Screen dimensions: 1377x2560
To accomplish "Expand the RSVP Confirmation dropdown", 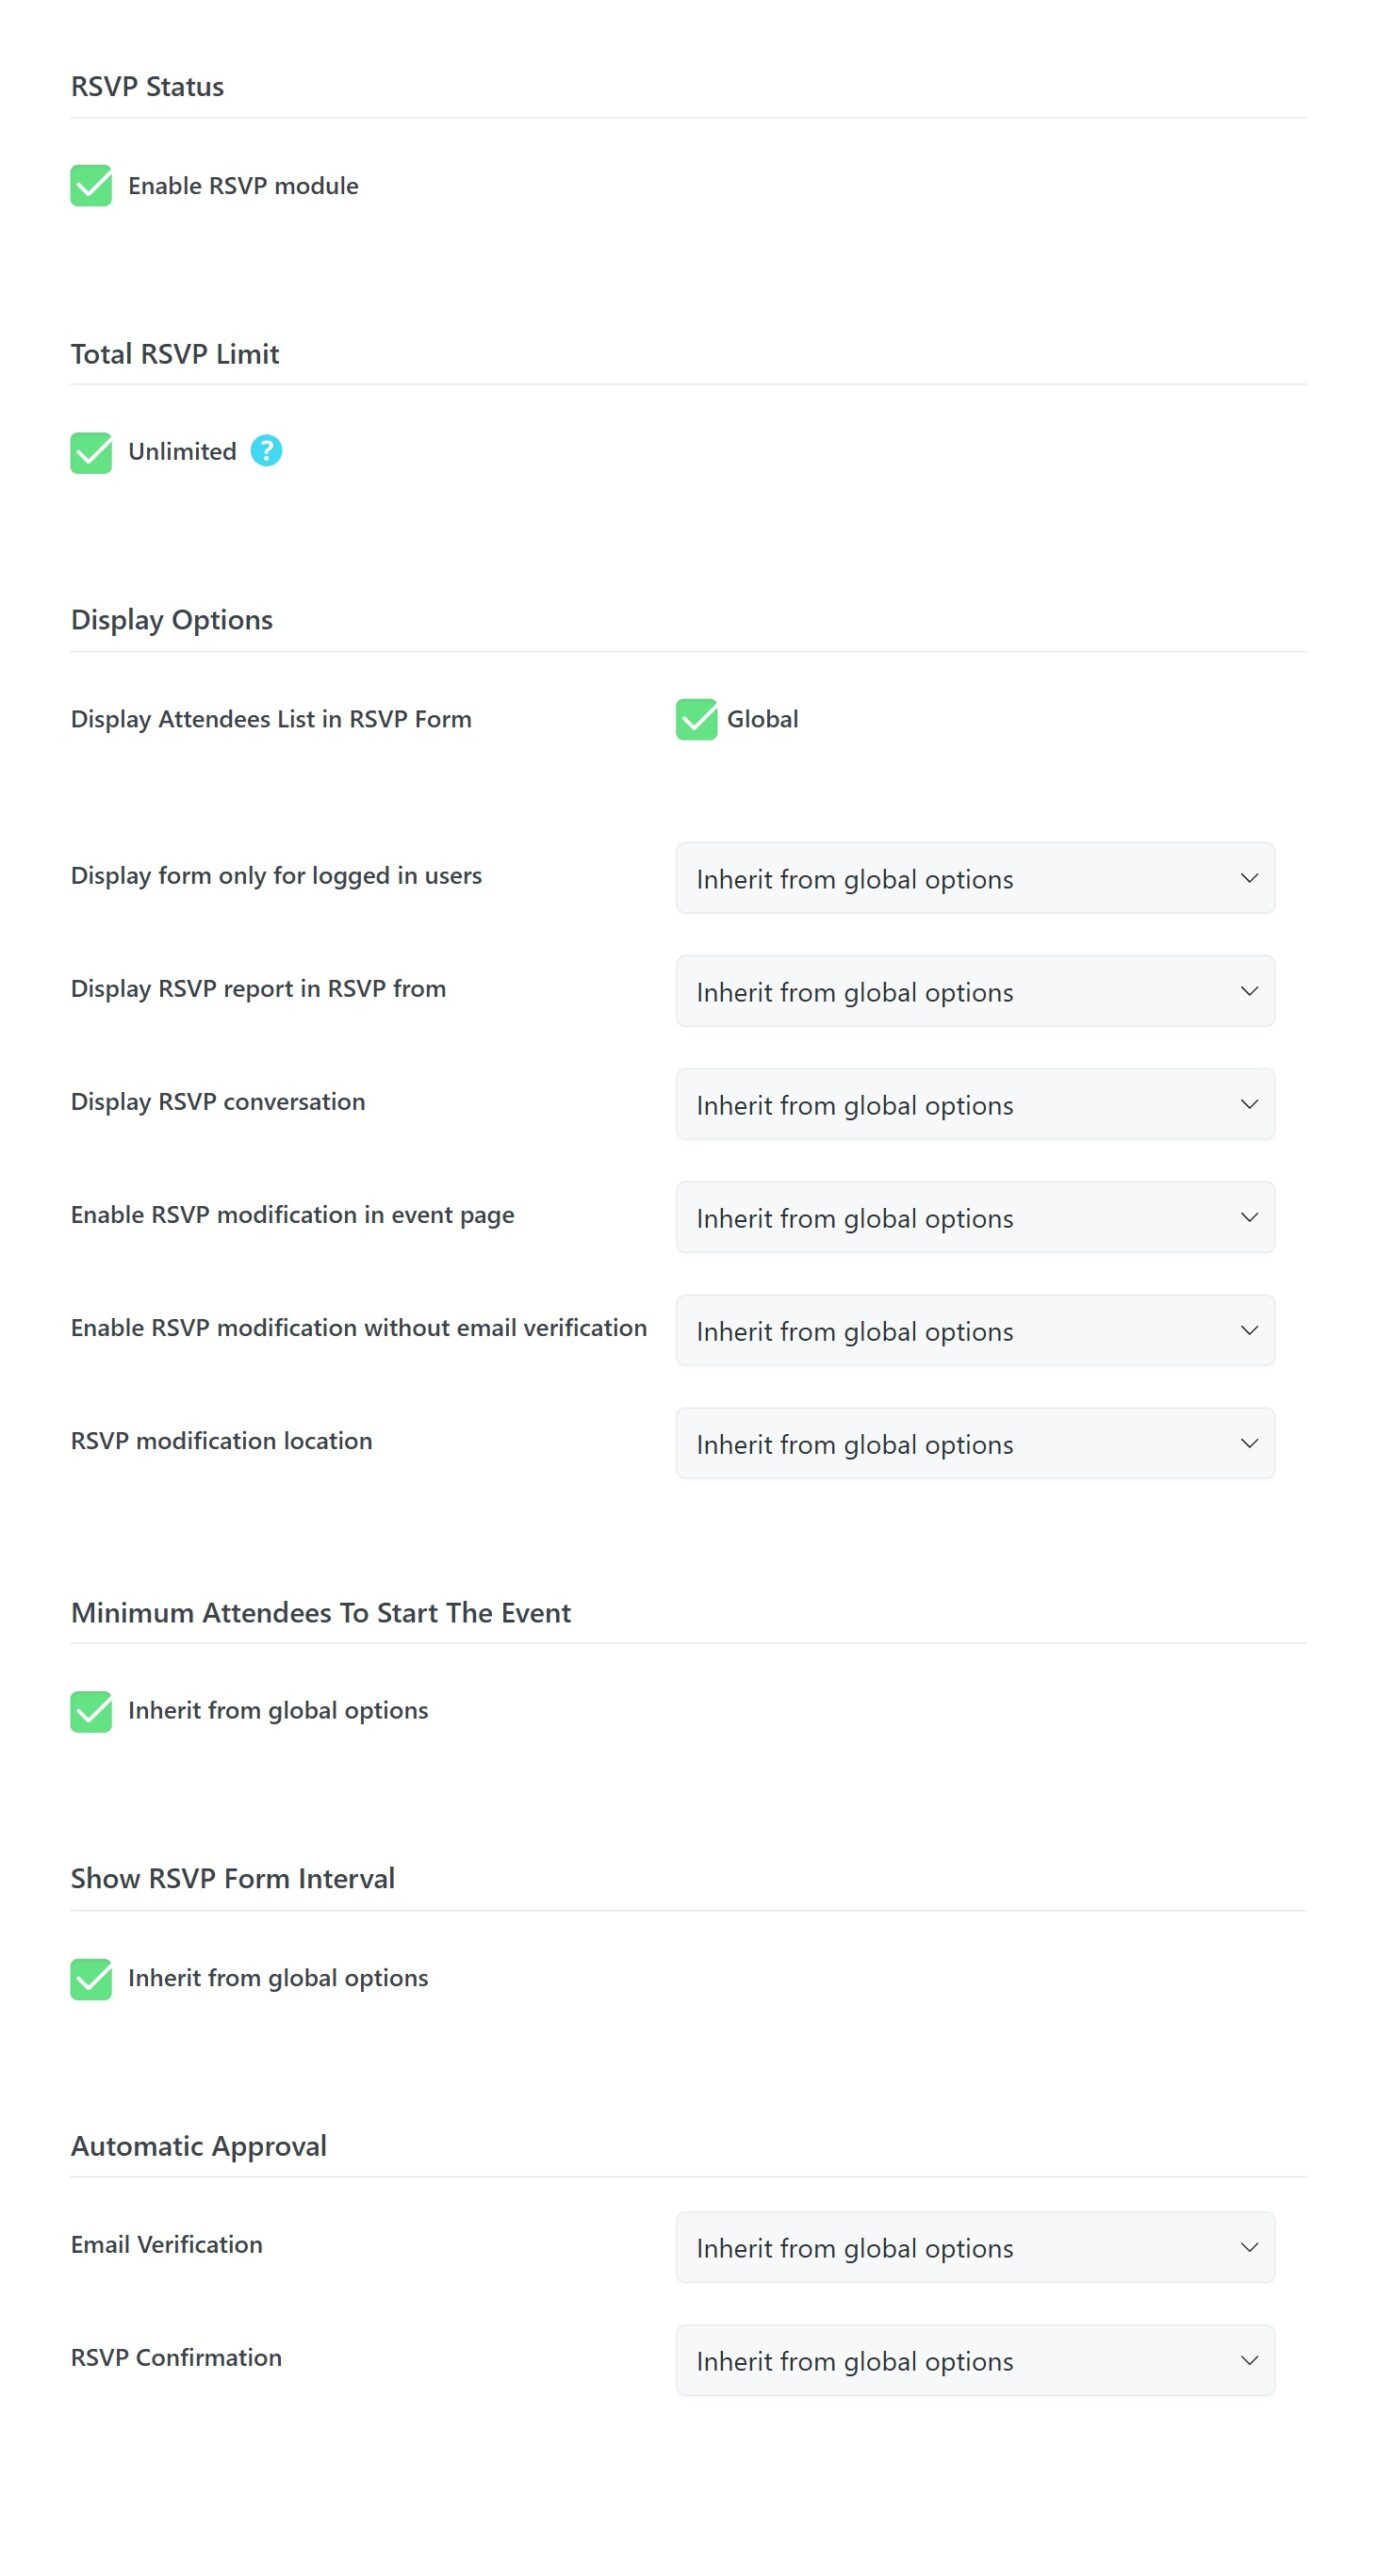I will [974, 2360].
